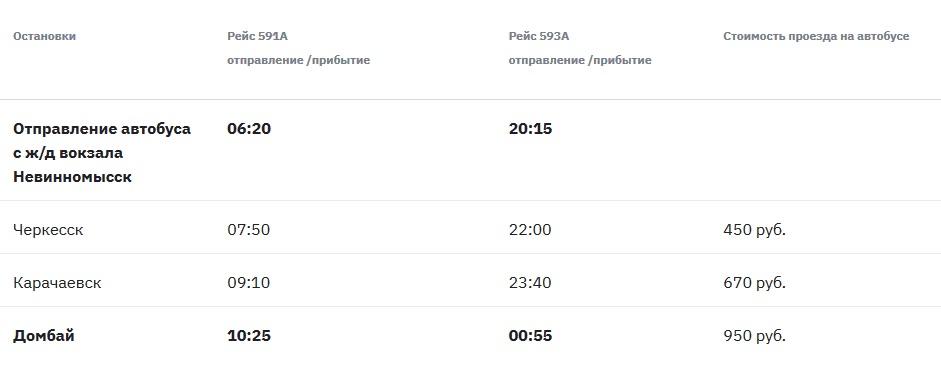Click the 00:55 Домбай arrival time
Screen dimensions: 941x365
coord(531,336)
